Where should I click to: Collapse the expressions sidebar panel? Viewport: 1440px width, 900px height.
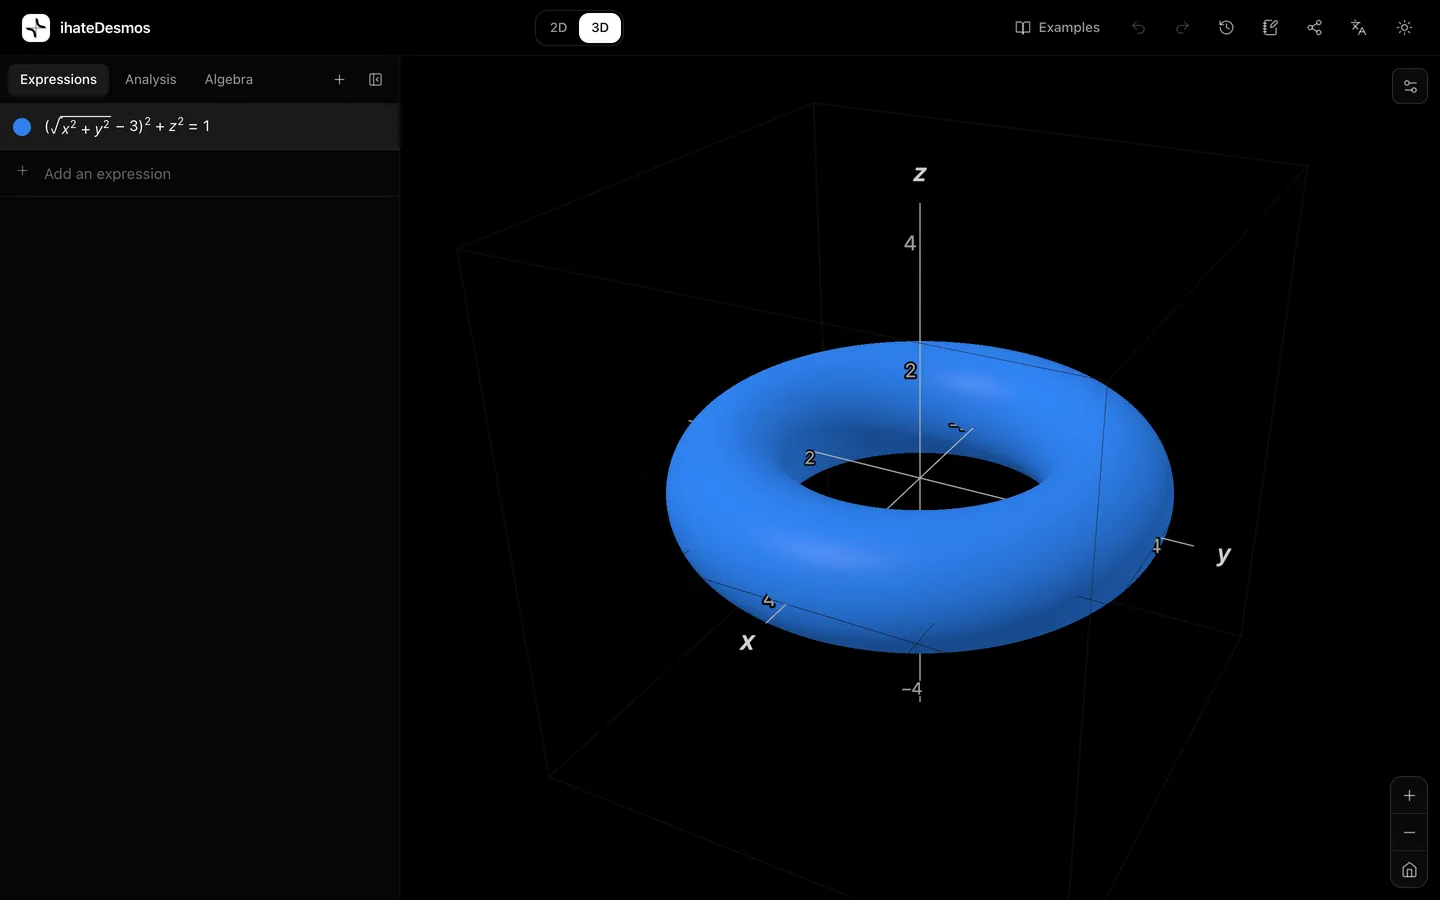pyautogui.click(x=375, y=80)
